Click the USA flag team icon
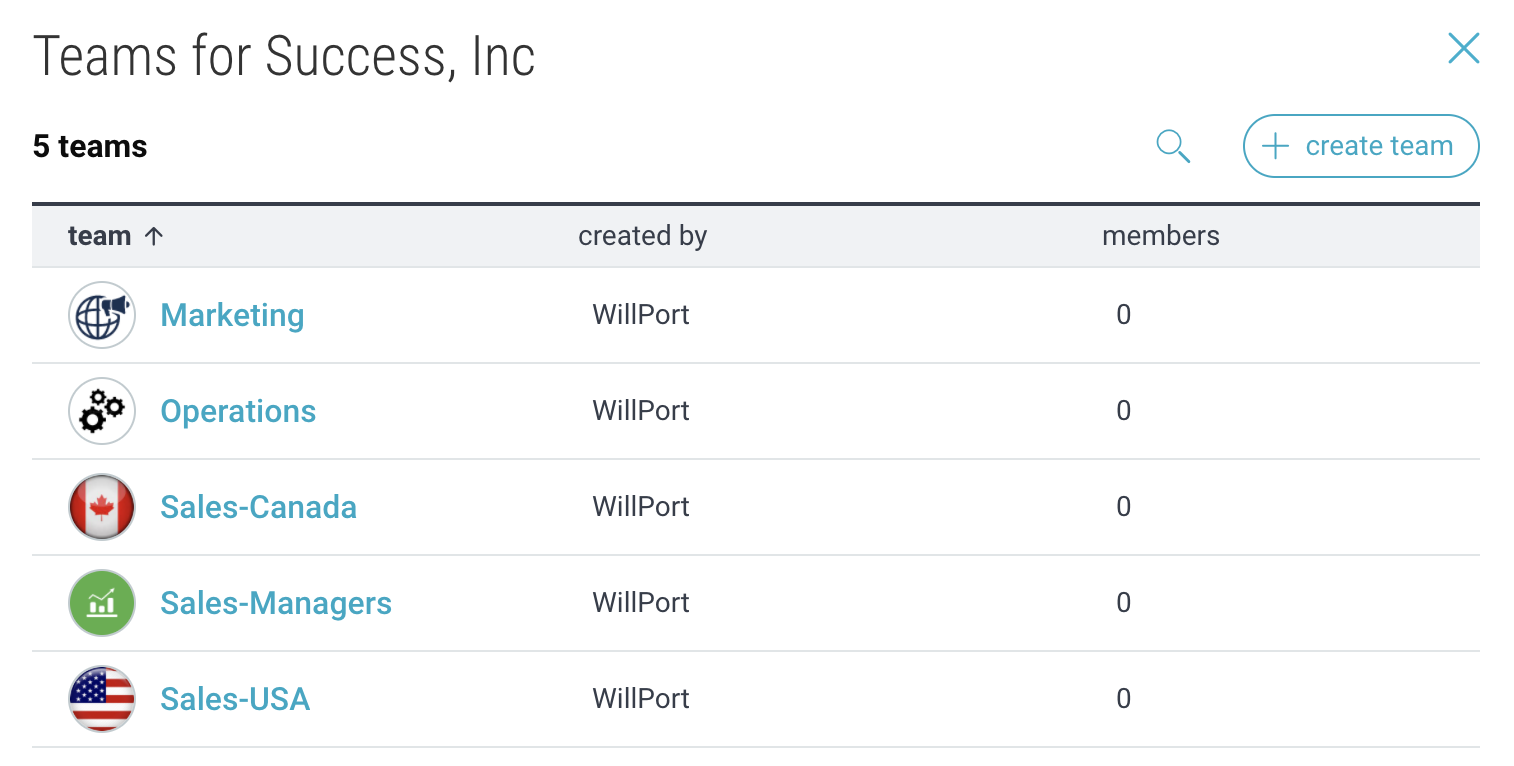Viewport: 1514px width, 766px height. point(102,699)
